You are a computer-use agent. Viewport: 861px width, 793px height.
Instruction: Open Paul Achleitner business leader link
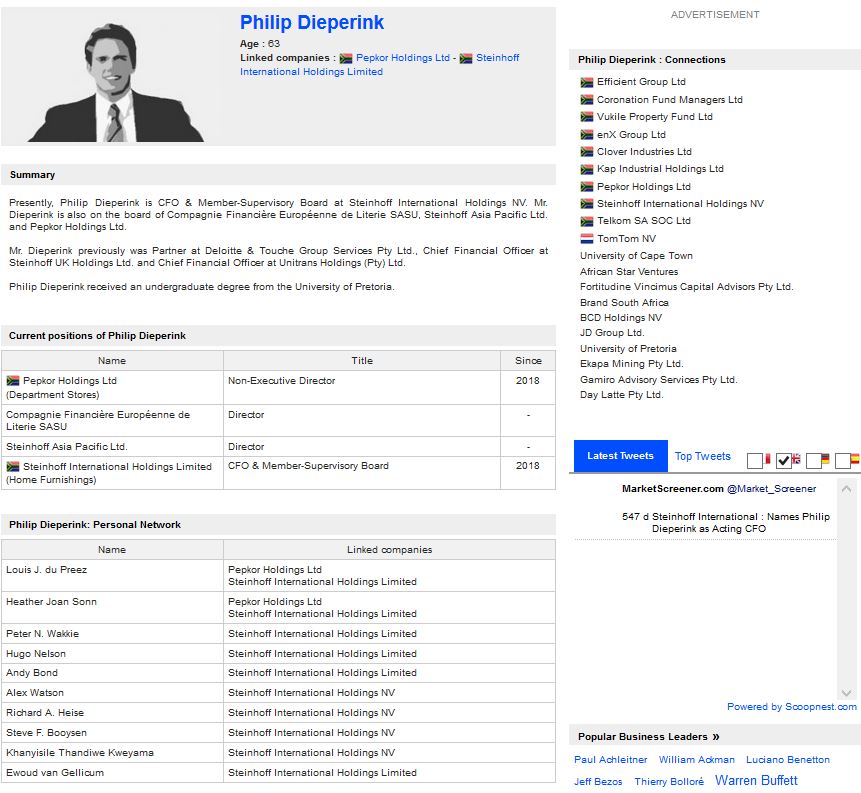click(611, 760)
